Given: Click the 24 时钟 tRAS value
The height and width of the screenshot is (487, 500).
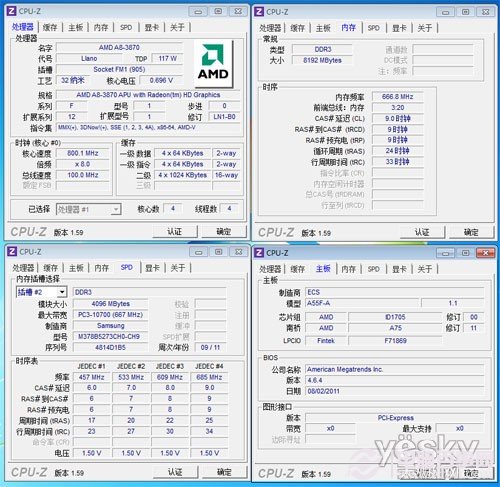Looking at the screenshot, I should 398,151.
